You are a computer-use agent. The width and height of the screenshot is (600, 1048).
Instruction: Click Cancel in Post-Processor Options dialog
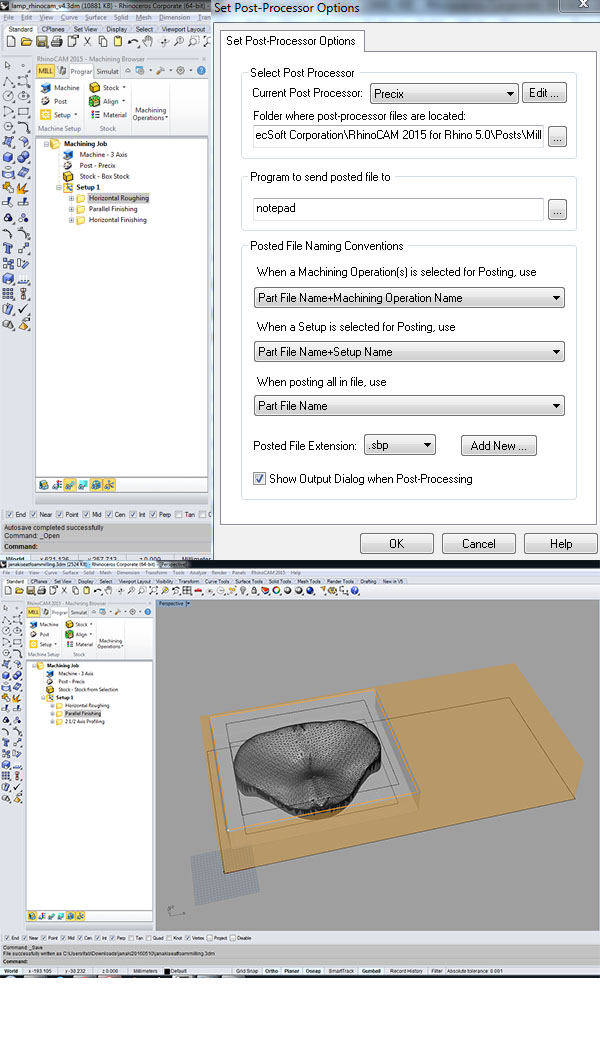click(478, 544)
